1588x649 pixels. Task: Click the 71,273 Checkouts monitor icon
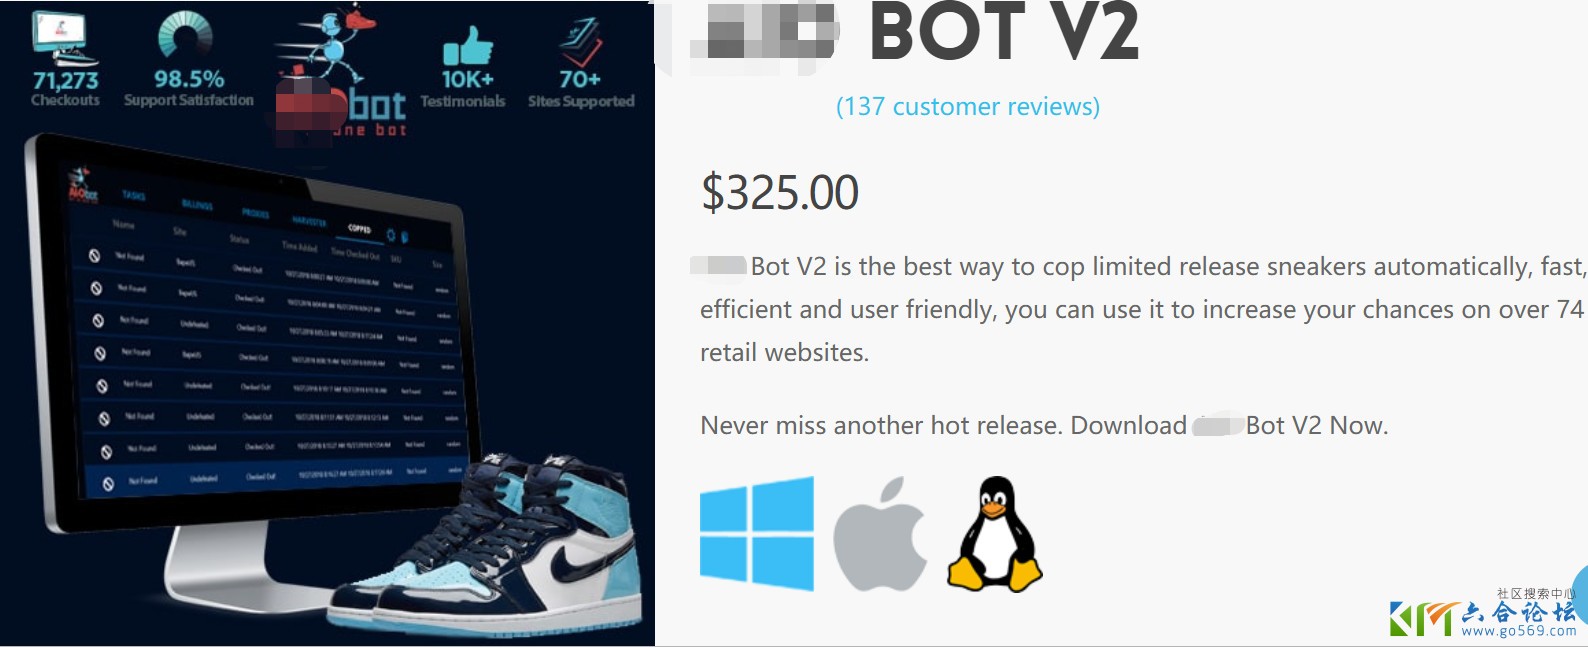pyautogui.click(x=59, y=39)
